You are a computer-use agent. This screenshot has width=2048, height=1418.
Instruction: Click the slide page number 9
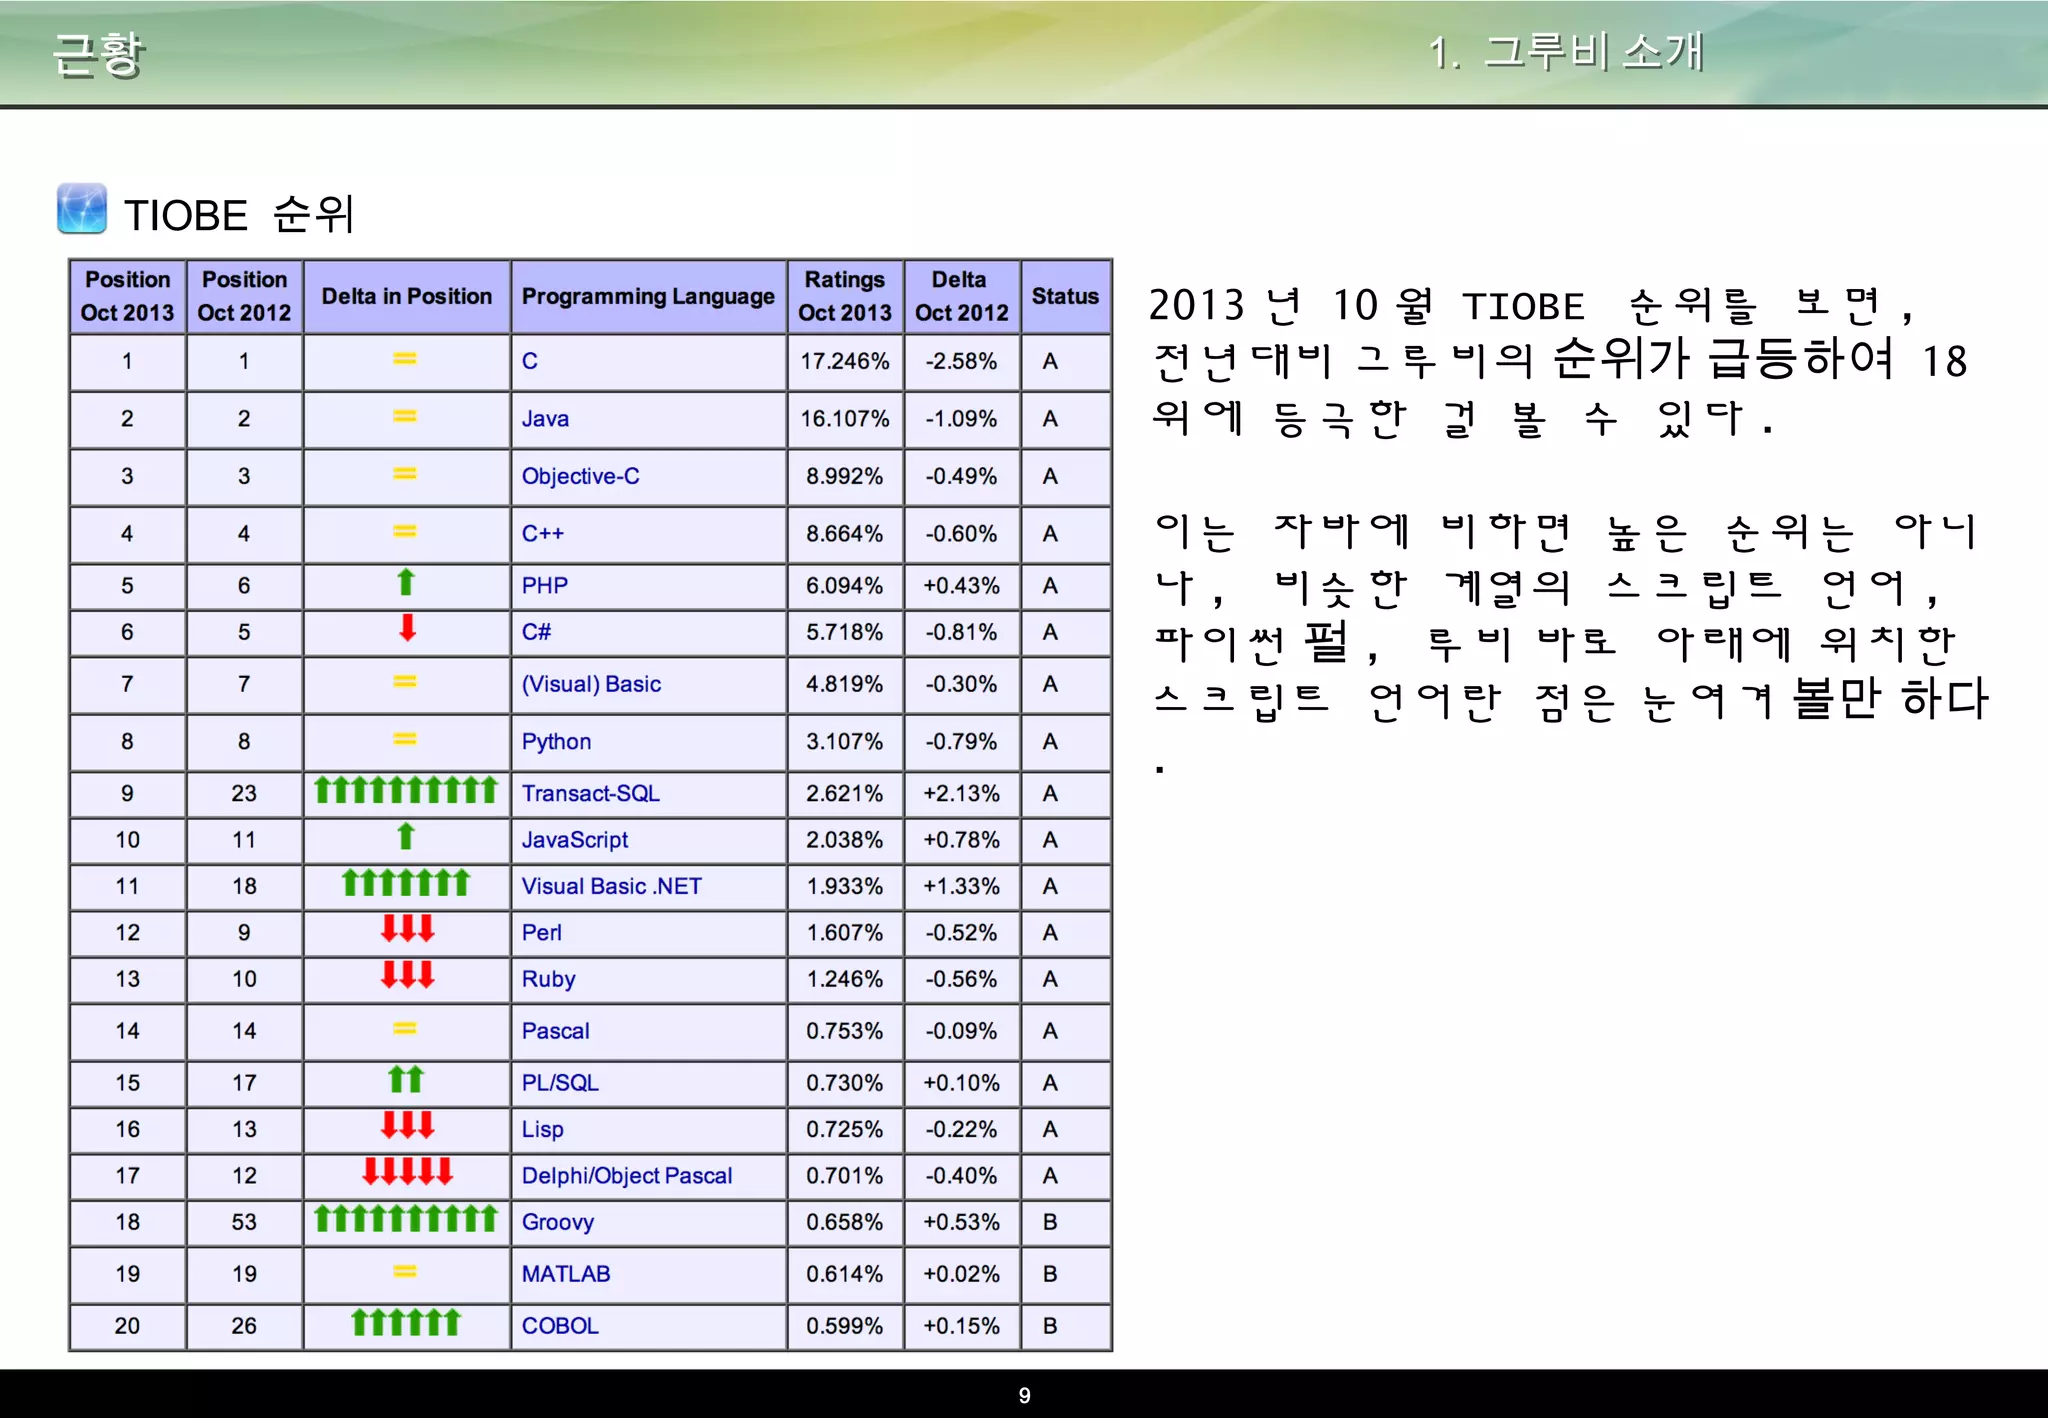(1024, 1395)
